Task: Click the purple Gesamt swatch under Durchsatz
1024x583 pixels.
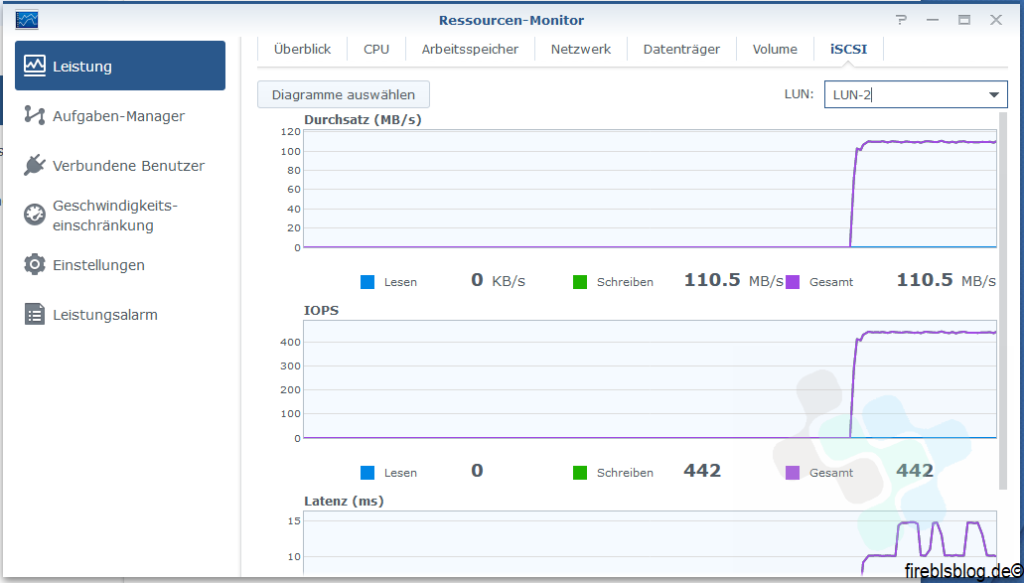Action: click(x=792, y=282)
